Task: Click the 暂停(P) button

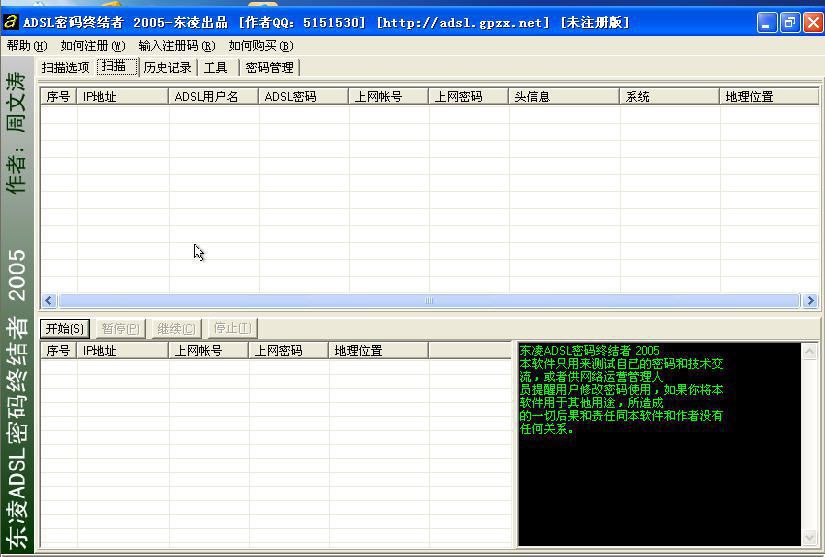Action: [x=120, y=329]
